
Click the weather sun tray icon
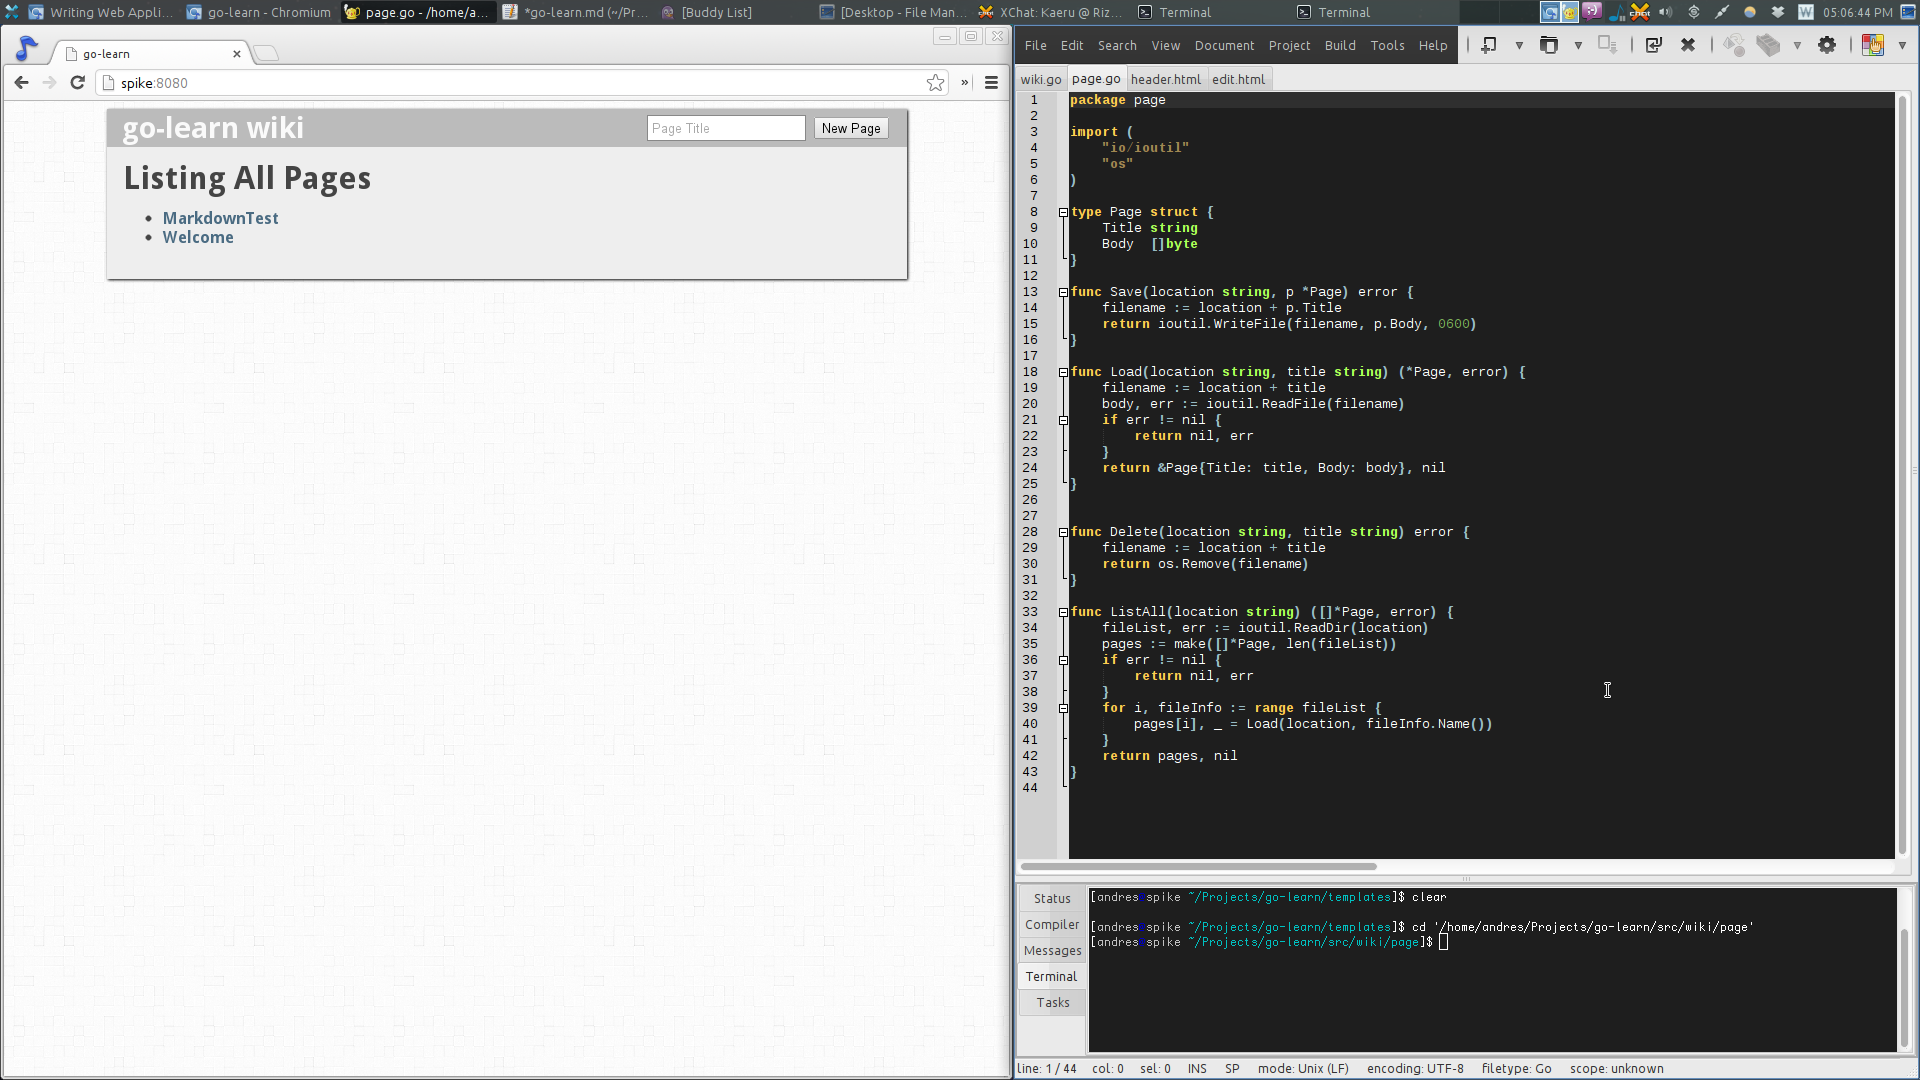coord(1749,12)
